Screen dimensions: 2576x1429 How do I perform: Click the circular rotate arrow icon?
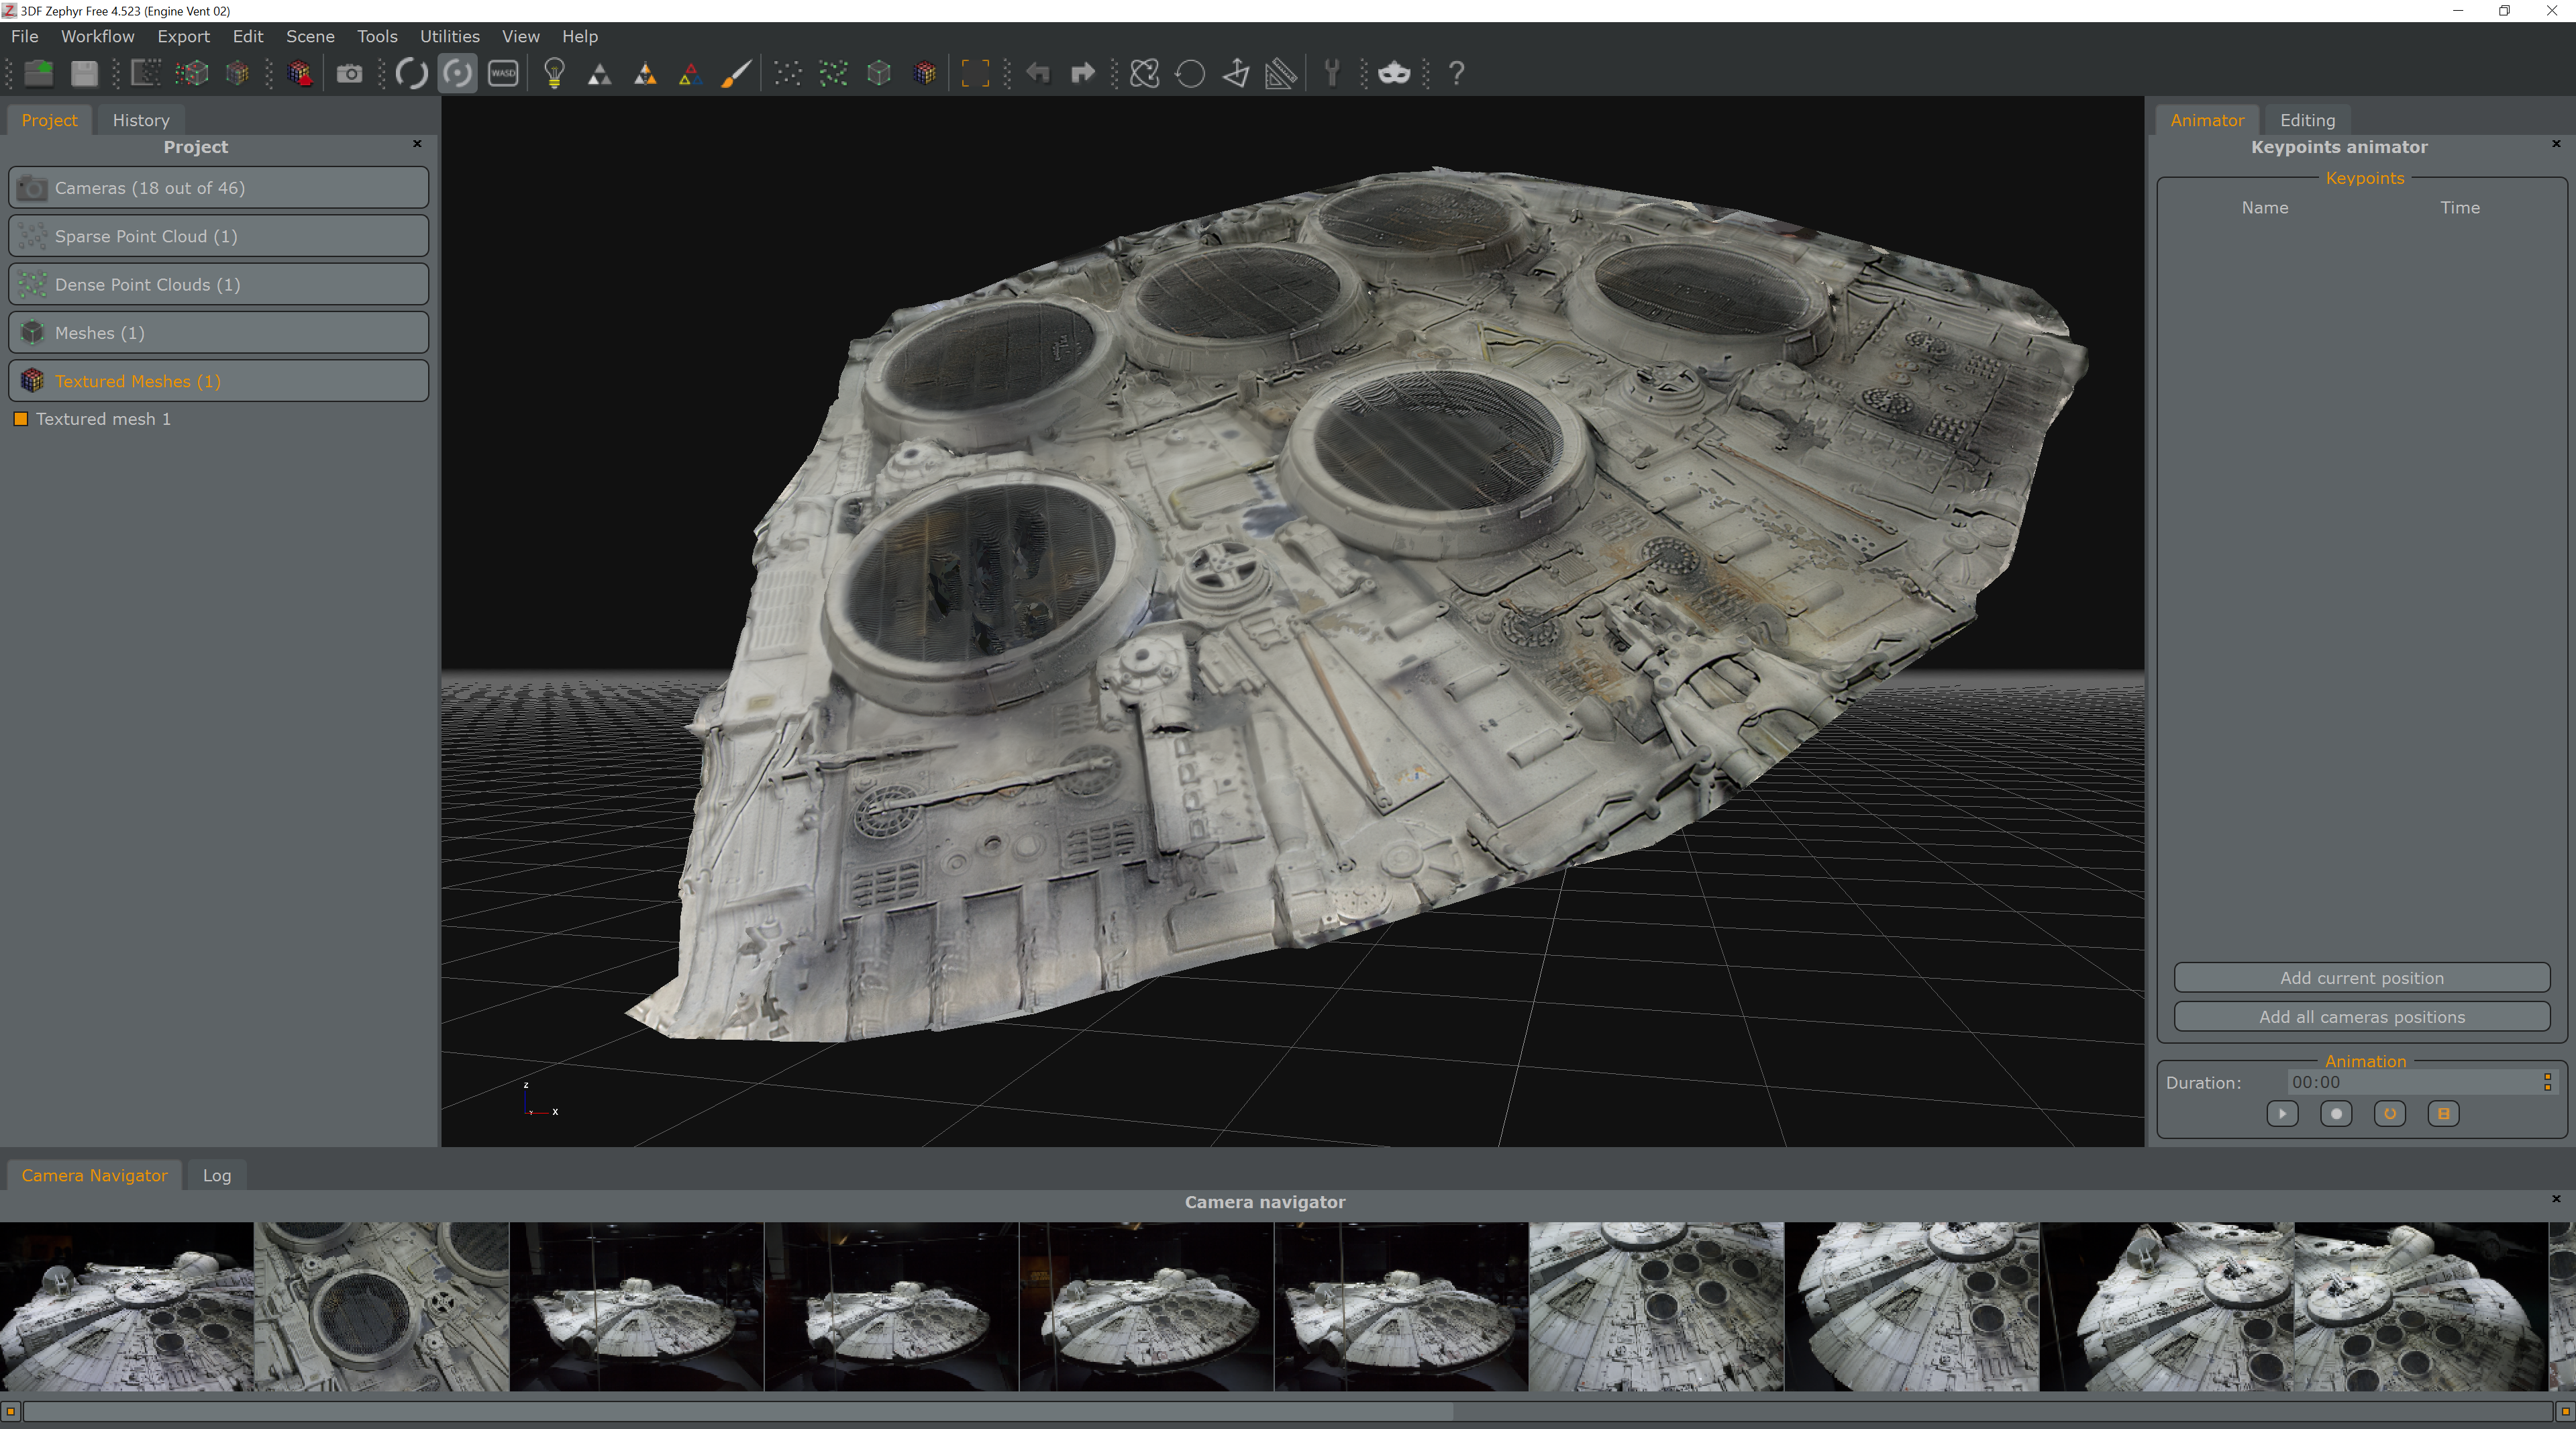point(1190,73)
